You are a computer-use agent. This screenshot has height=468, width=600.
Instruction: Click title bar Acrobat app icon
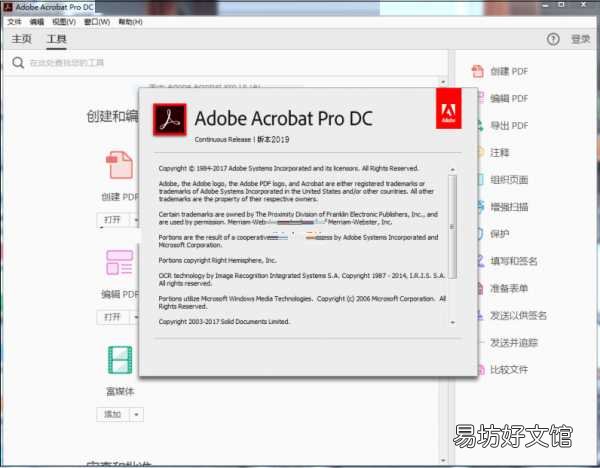[x=8, y=7]
